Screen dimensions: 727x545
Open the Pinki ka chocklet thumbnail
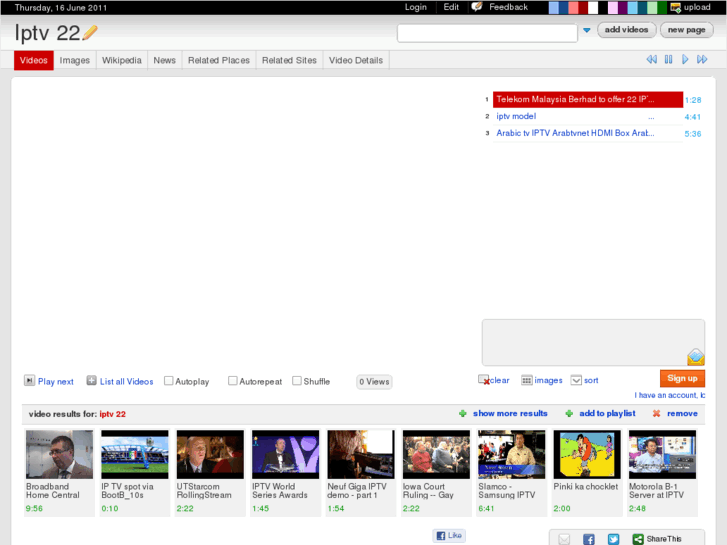point(587,454)
